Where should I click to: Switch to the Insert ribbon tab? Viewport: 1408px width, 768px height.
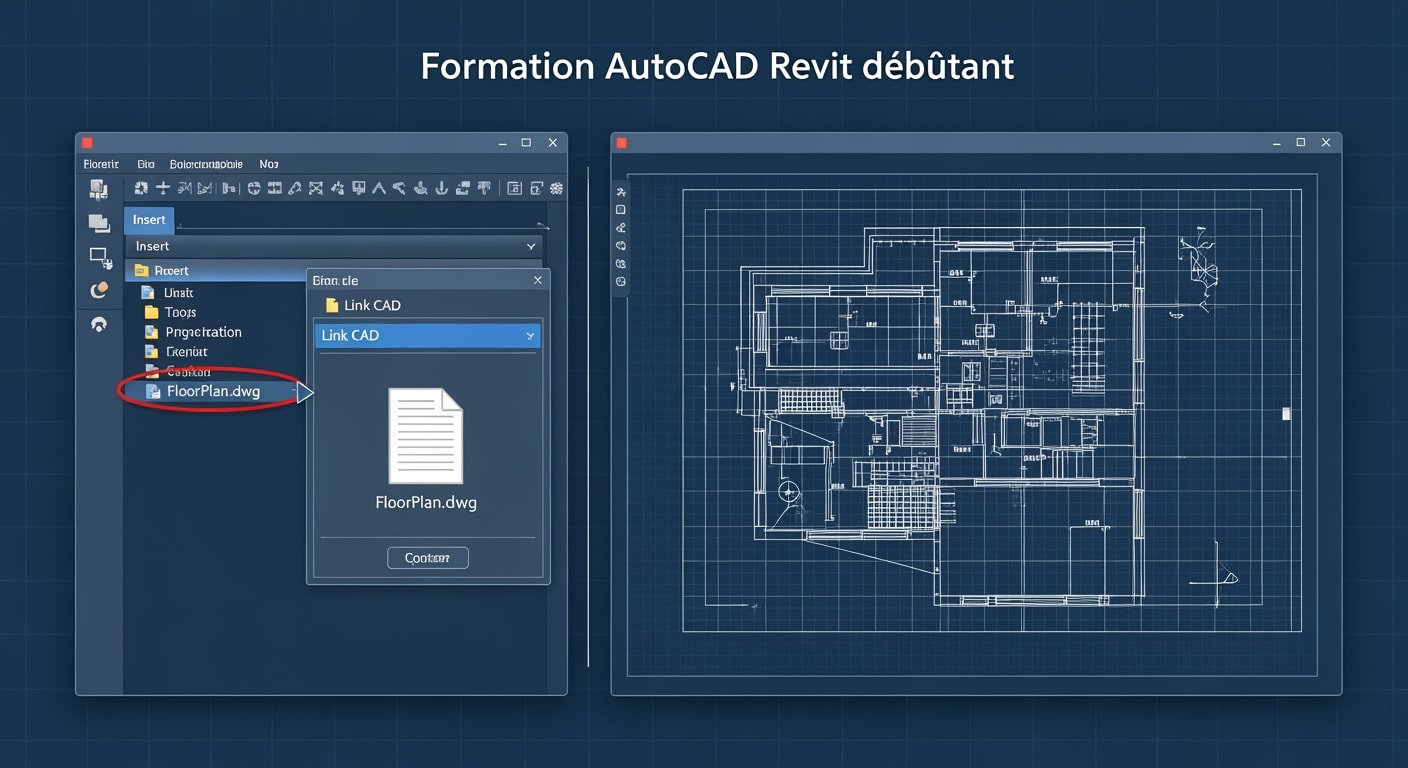click(x=148, y=220)
